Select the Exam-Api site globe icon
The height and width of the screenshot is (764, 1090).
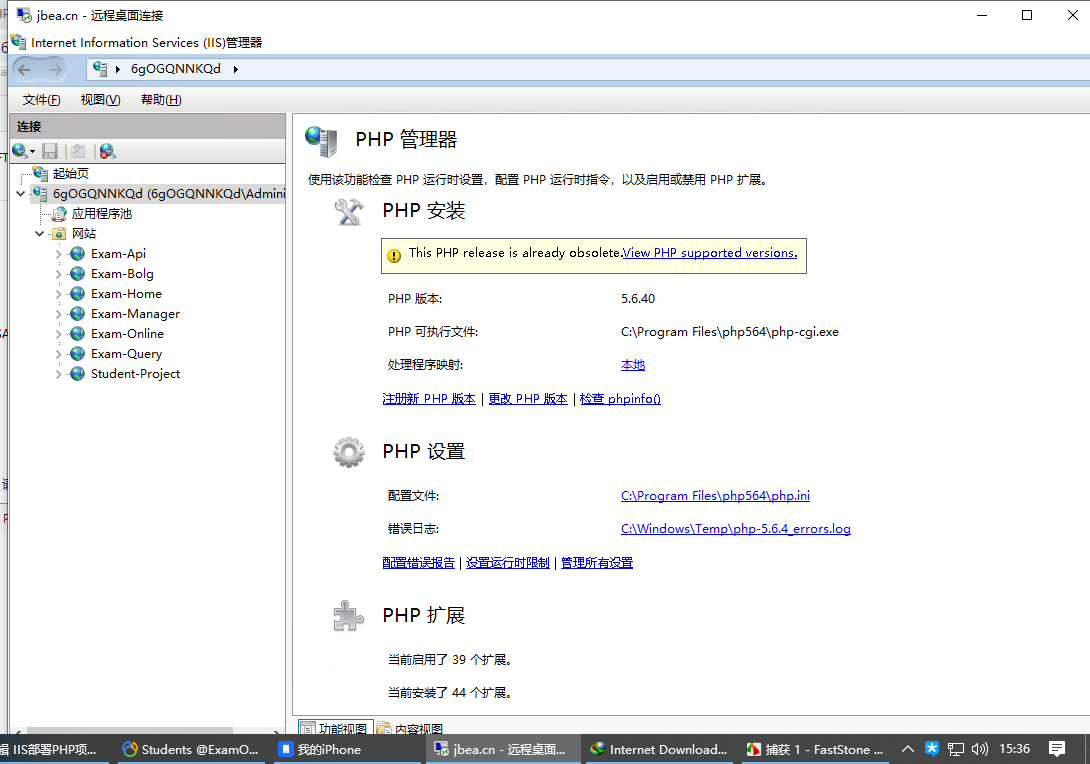pyautogui.click(x=78, y=254)
